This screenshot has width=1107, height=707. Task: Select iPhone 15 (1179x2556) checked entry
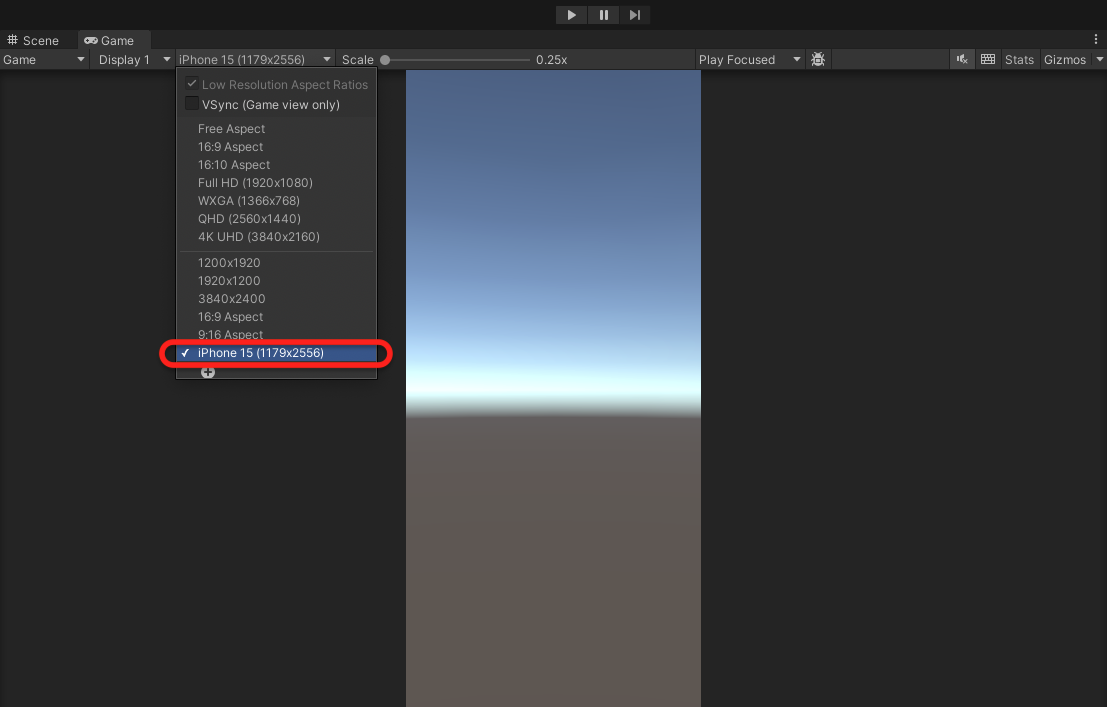coord(276,352)
